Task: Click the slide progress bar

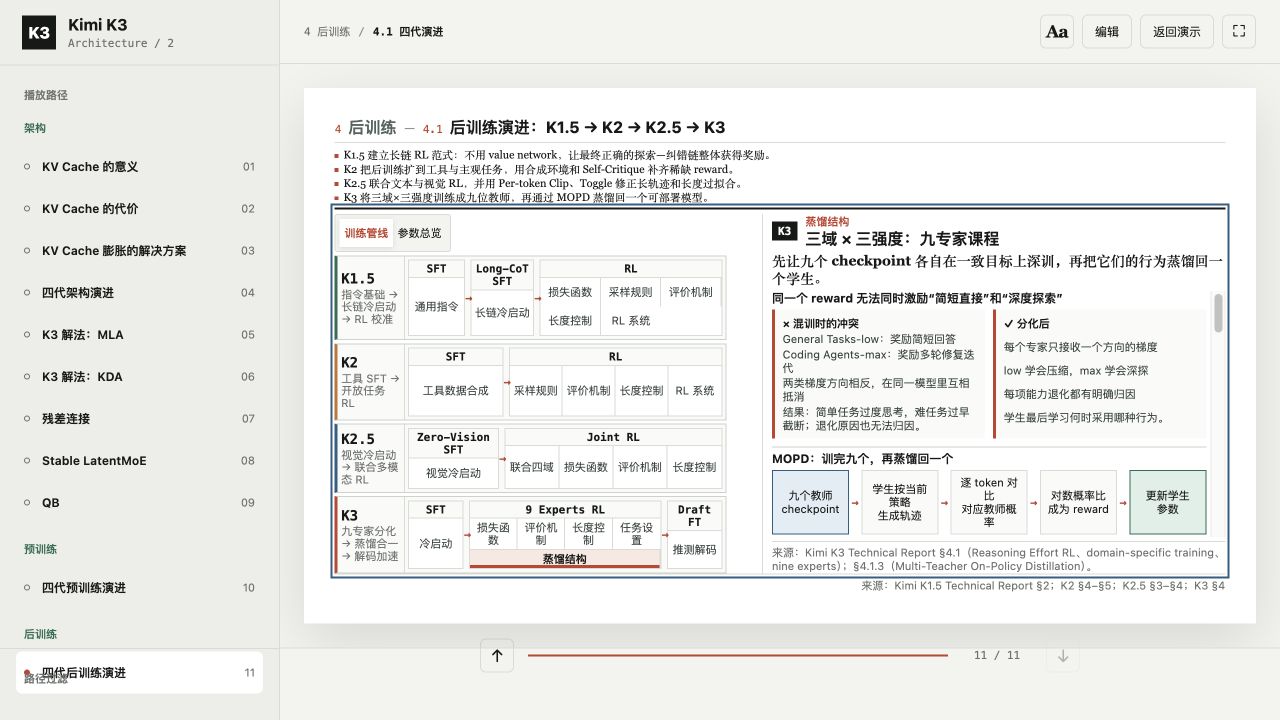Action: point(738,656)
